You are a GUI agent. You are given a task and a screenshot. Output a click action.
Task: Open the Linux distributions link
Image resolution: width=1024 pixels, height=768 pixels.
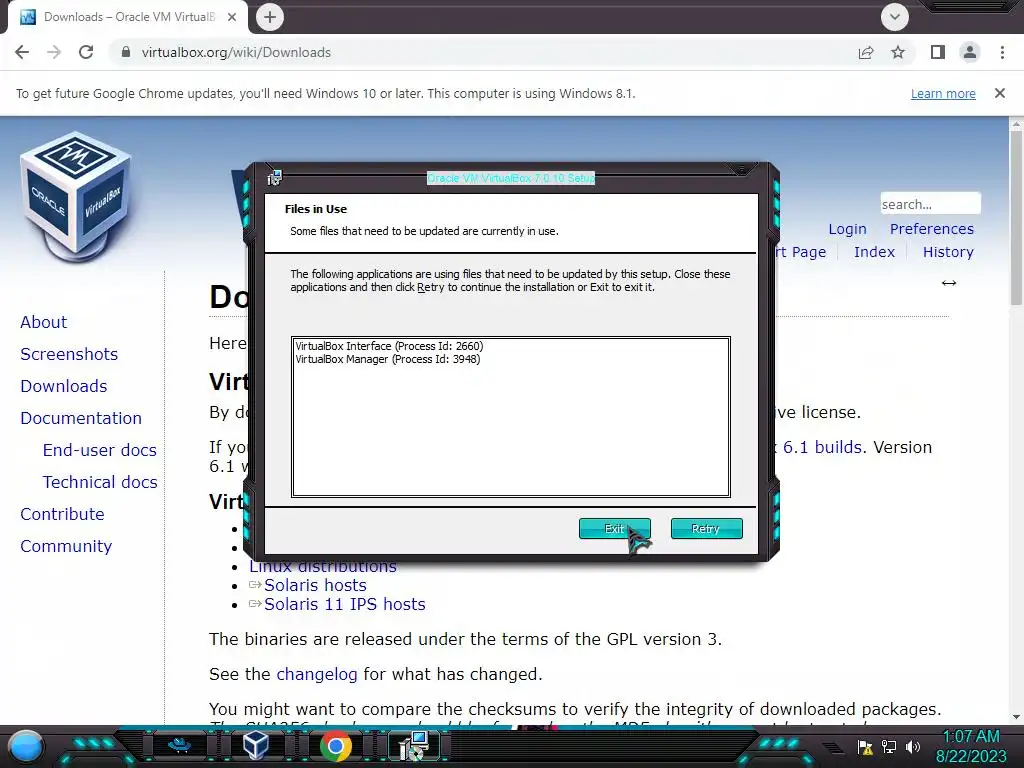tap(323, 567)
